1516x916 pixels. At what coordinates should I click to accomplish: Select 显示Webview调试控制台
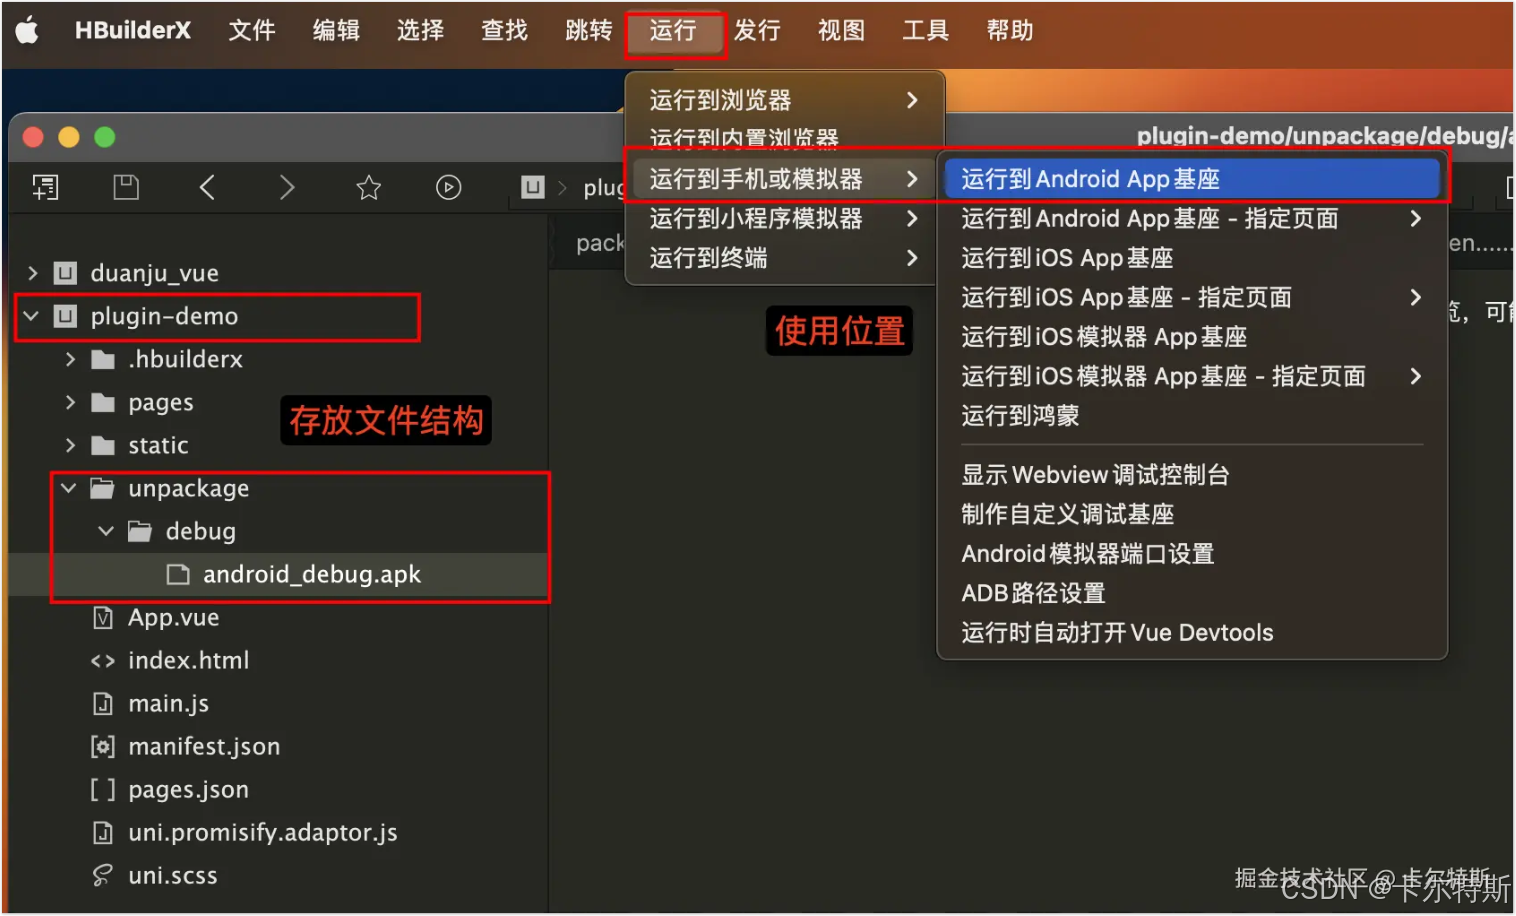1192,475
